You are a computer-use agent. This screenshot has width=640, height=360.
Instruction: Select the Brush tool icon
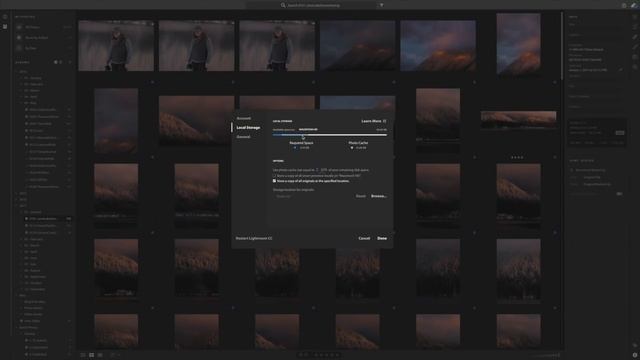(x=635, y=47)
